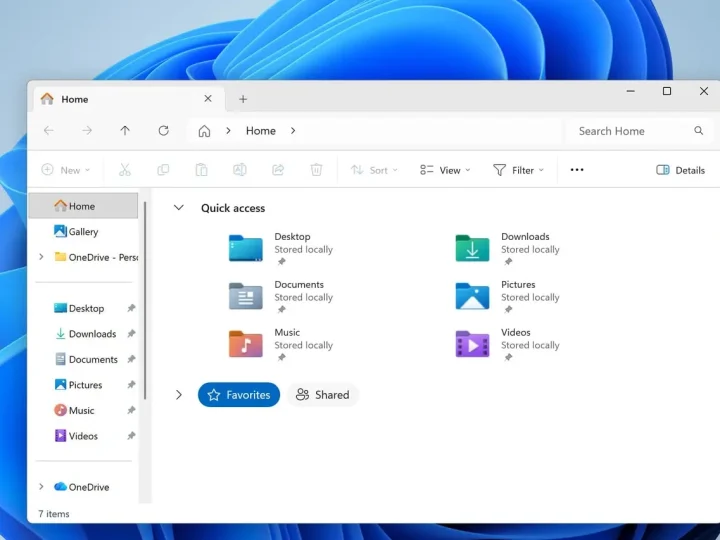Click the Delete trash icon
Viewport: 720px width, 540px height.
[316, 170]
